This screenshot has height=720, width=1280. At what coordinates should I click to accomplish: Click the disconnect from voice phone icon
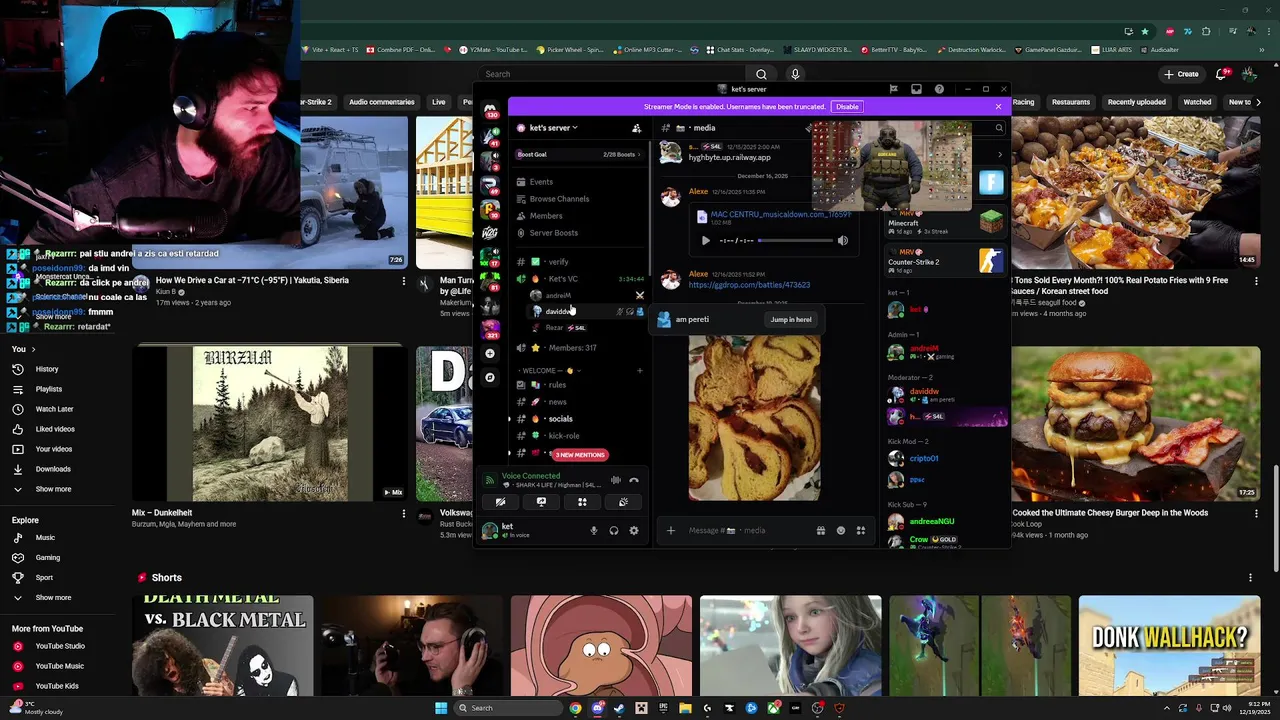pos(634,480)
